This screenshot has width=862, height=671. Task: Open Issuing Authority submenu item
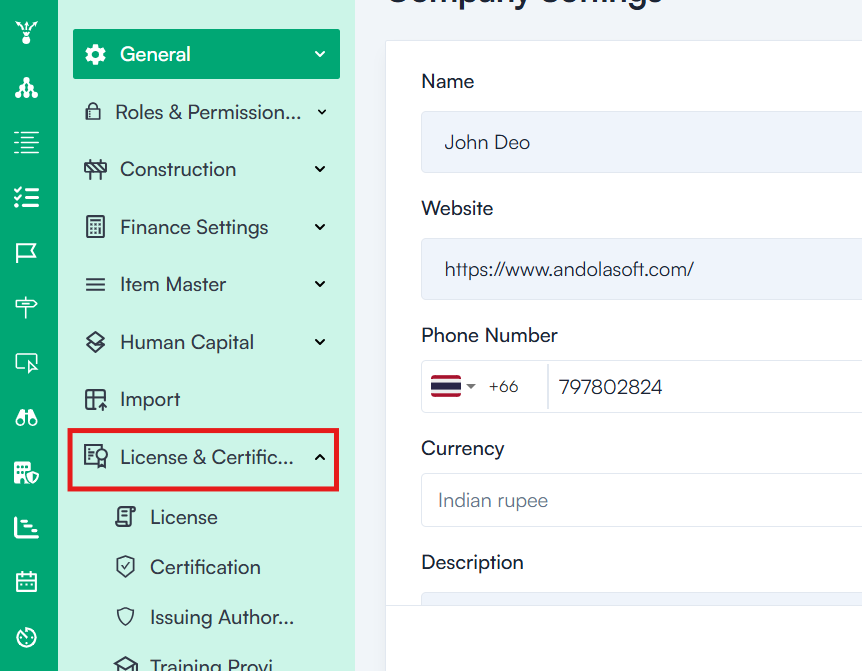pos(221,617)
